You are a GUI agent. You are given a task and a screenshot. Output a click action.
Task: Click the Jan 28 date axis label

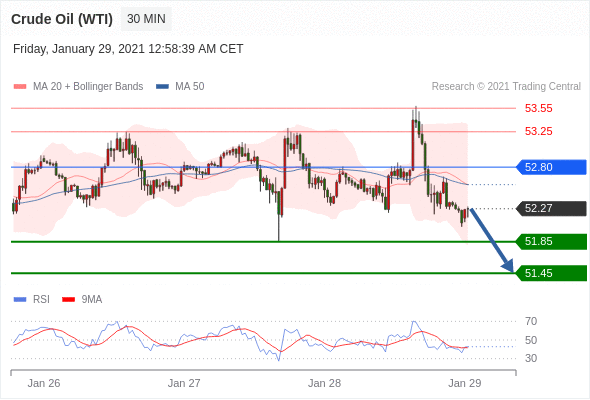point(324,383)
